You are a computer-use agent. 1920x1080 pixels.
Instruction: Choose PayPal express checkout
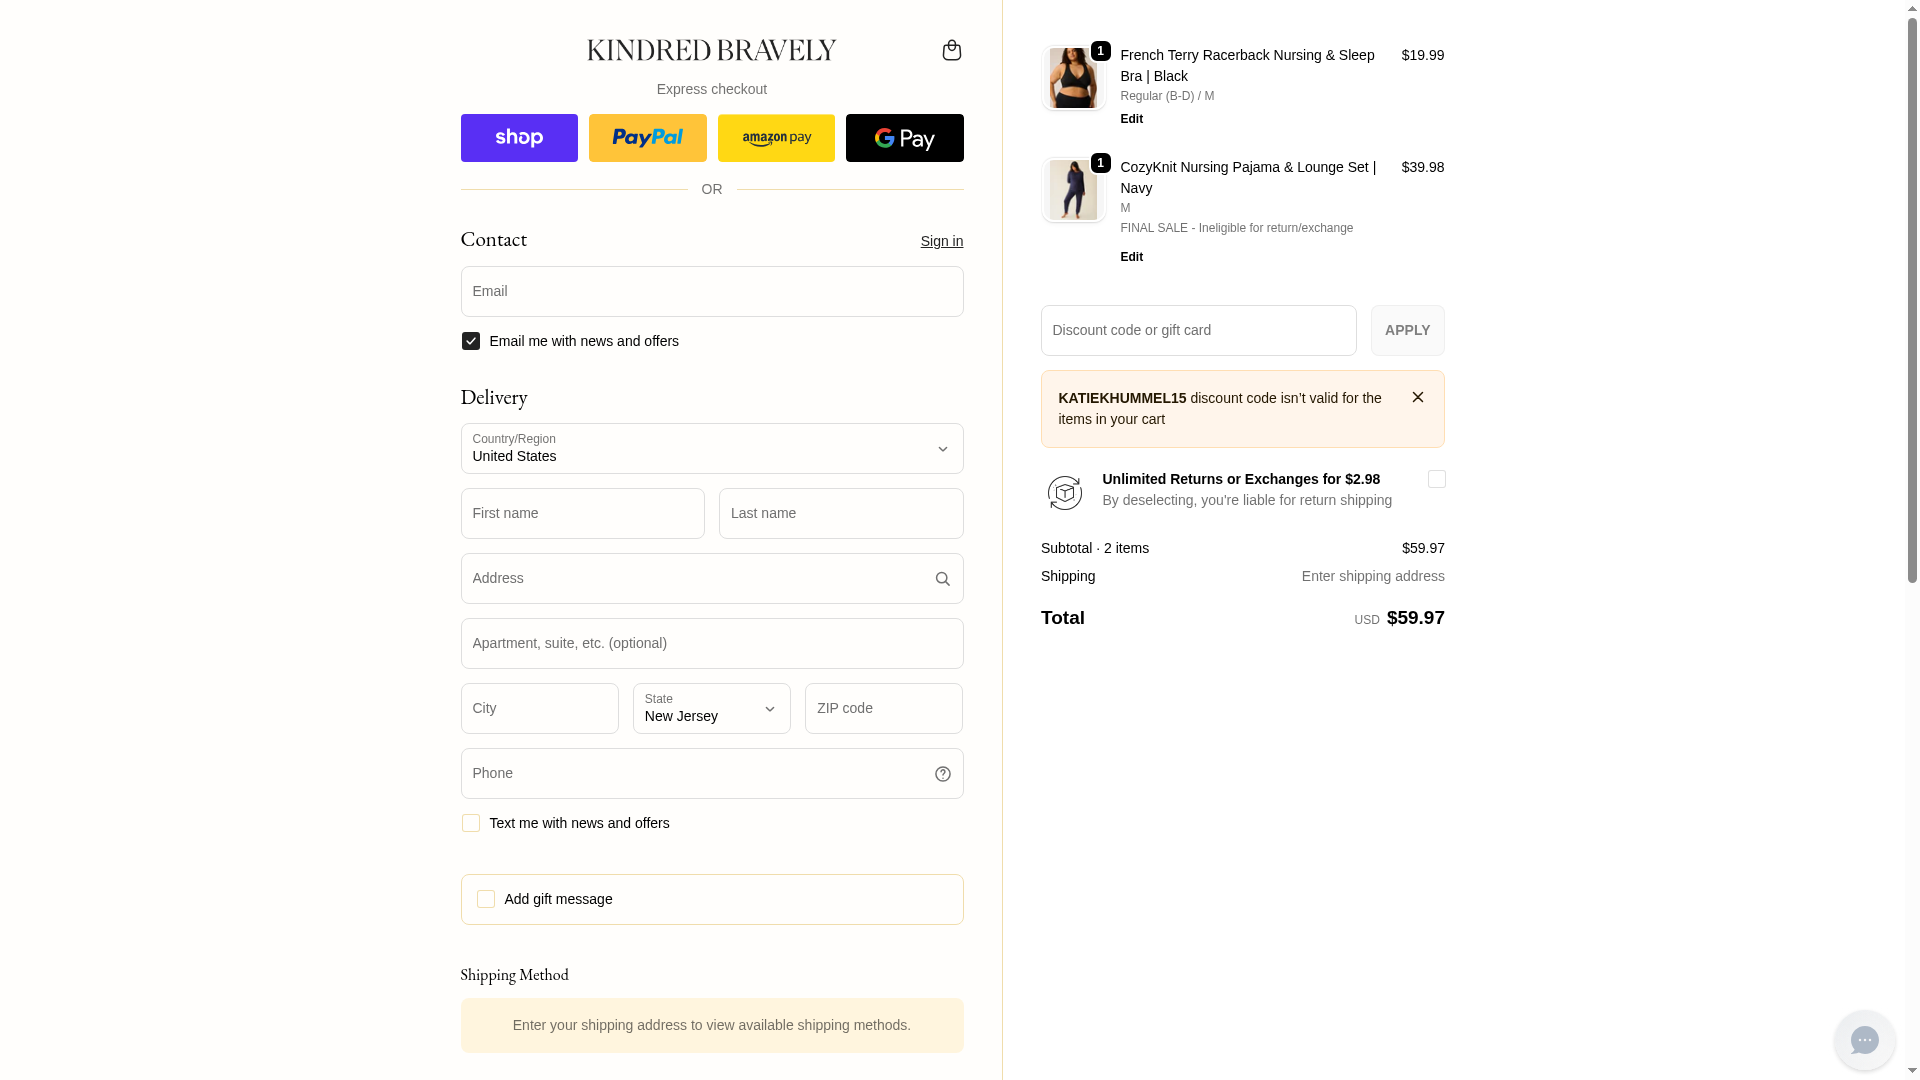tap(647, 138)
